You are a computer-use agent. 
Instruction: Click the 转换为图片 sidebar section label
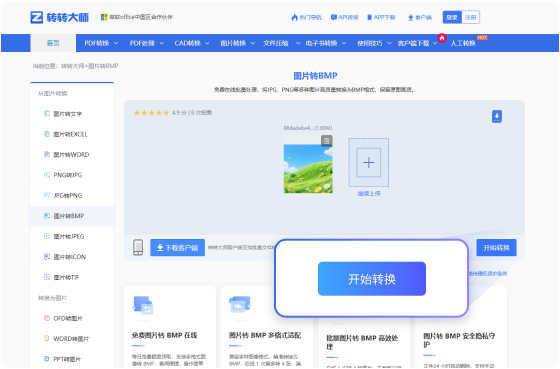[52, 298]
